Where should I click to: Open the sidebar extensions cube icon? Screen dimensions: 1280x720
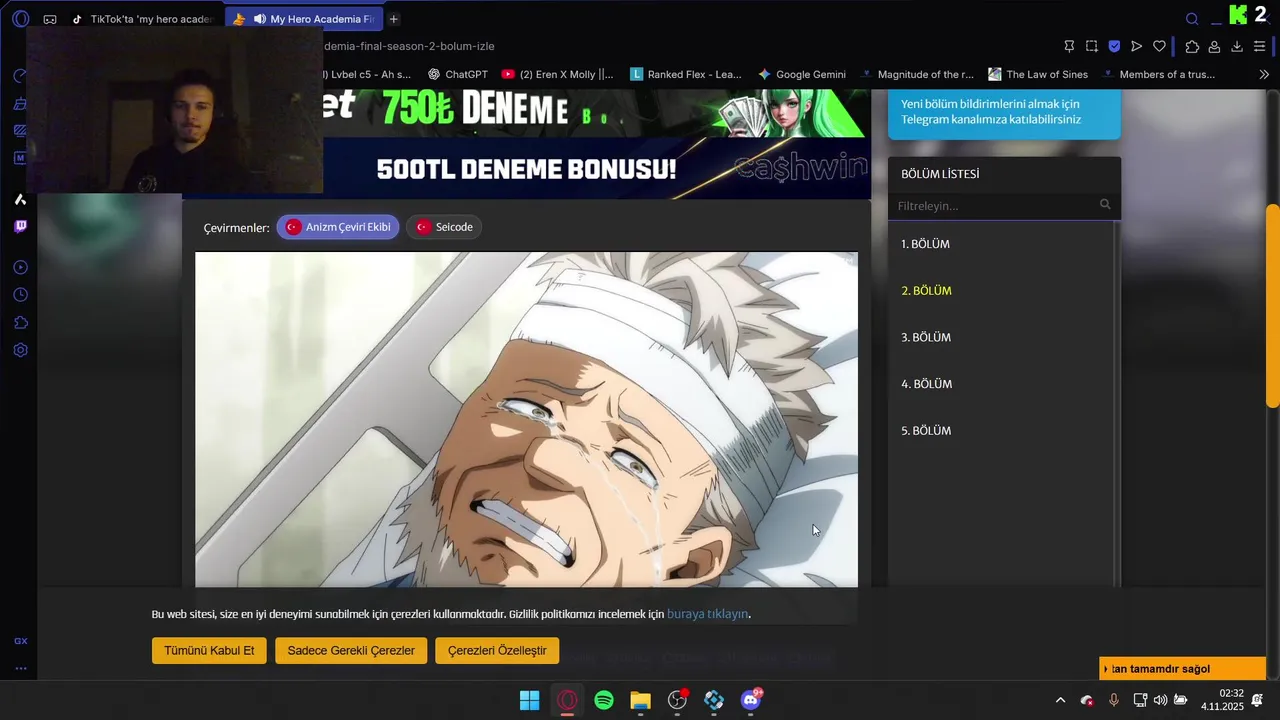click(x=20, y=323)
